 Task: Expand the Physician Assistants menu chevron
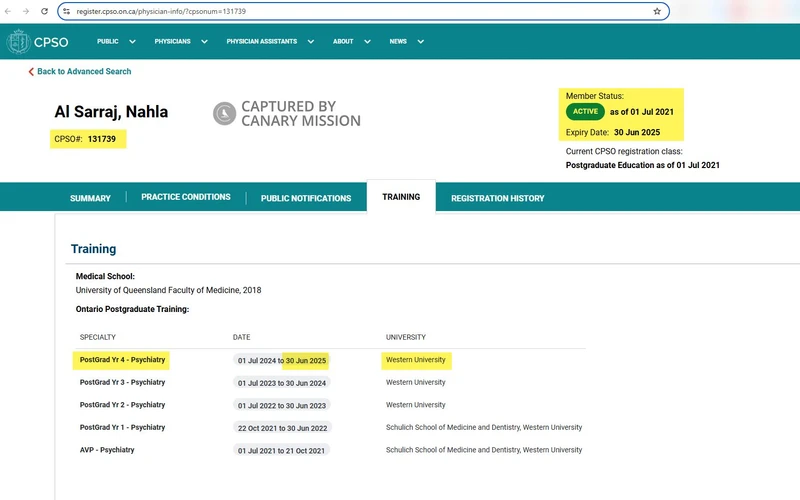[311, 42]
